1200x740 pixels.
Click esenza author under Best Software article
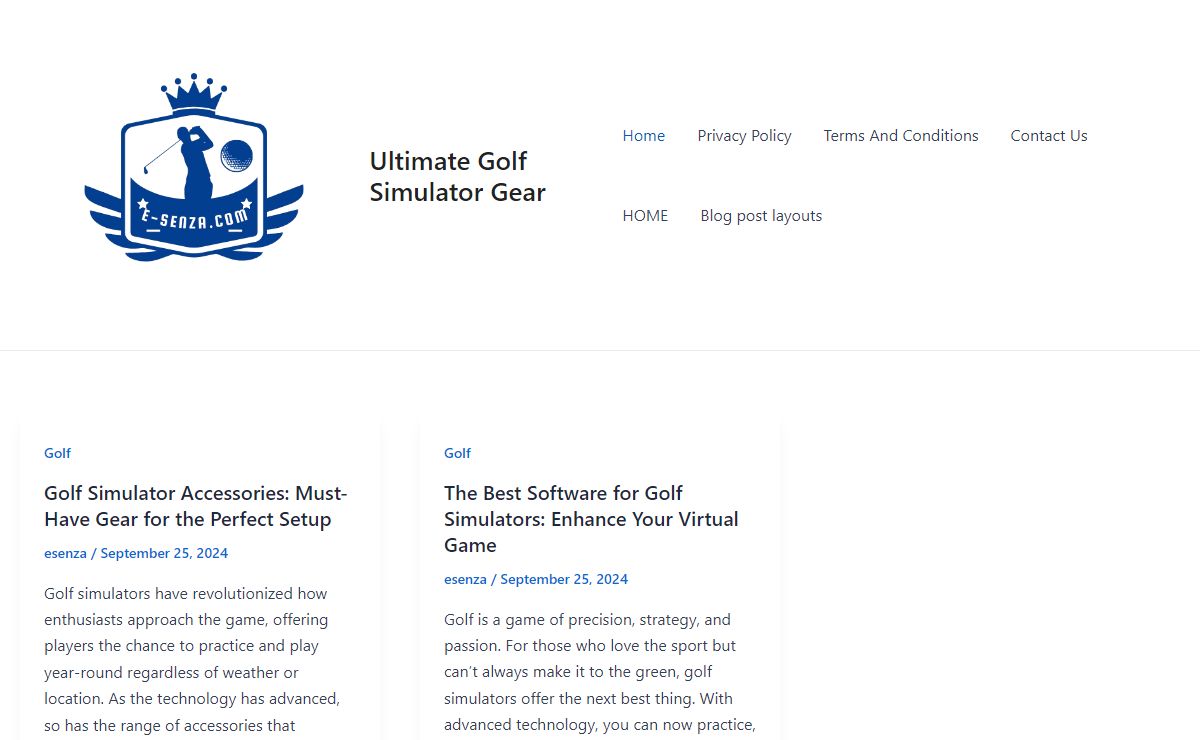point(465,579)
